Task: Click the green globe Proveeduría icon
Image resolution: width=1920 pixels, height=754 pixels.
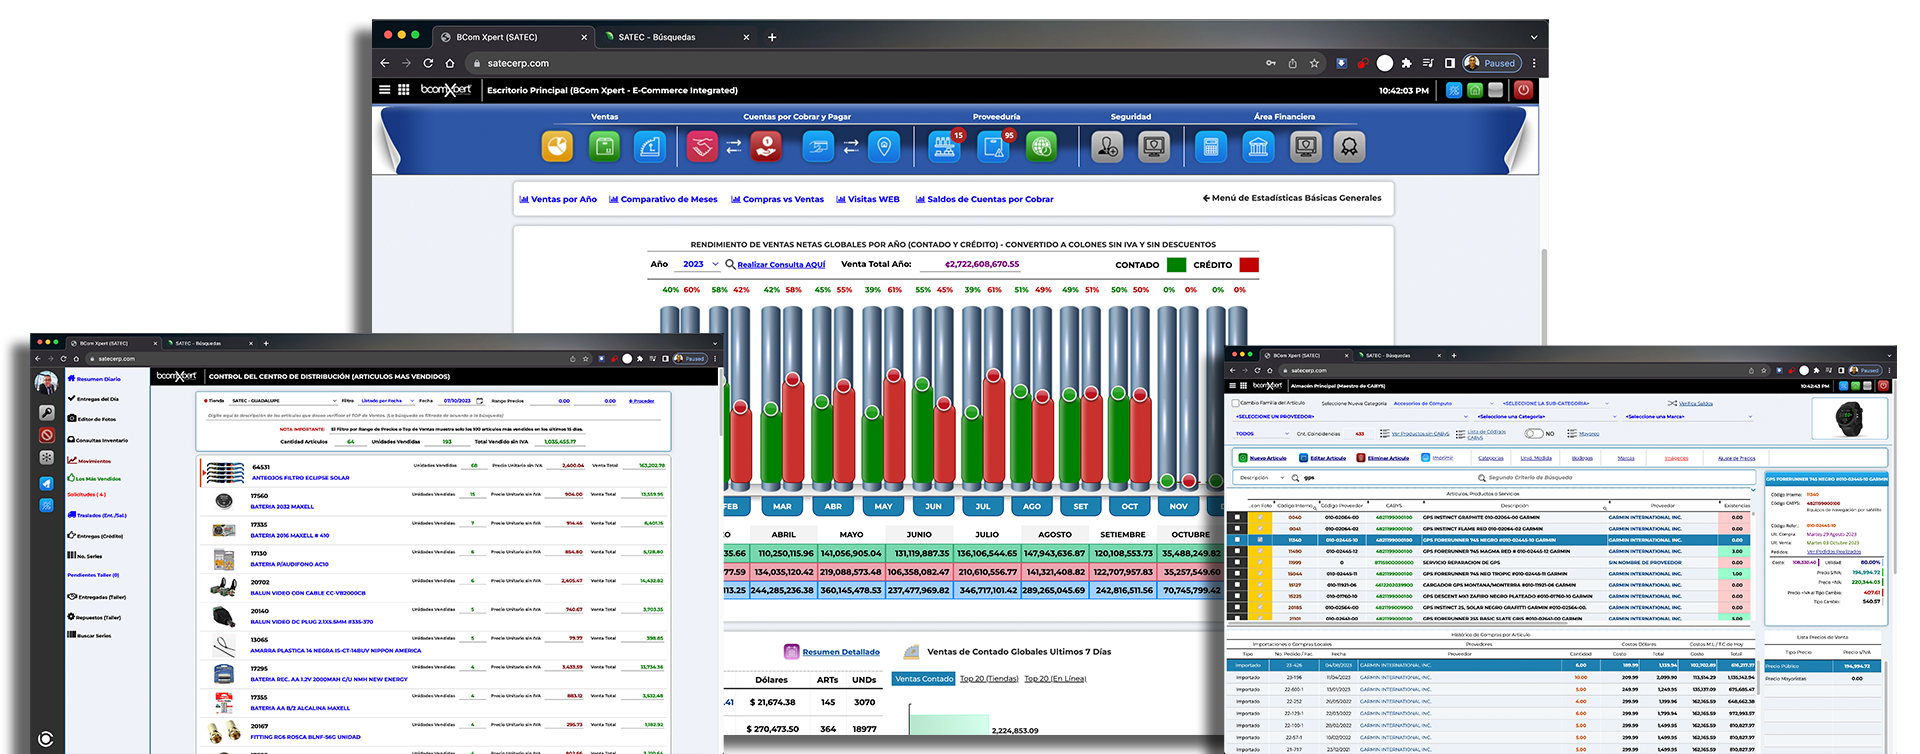Action: [1041, 147]
